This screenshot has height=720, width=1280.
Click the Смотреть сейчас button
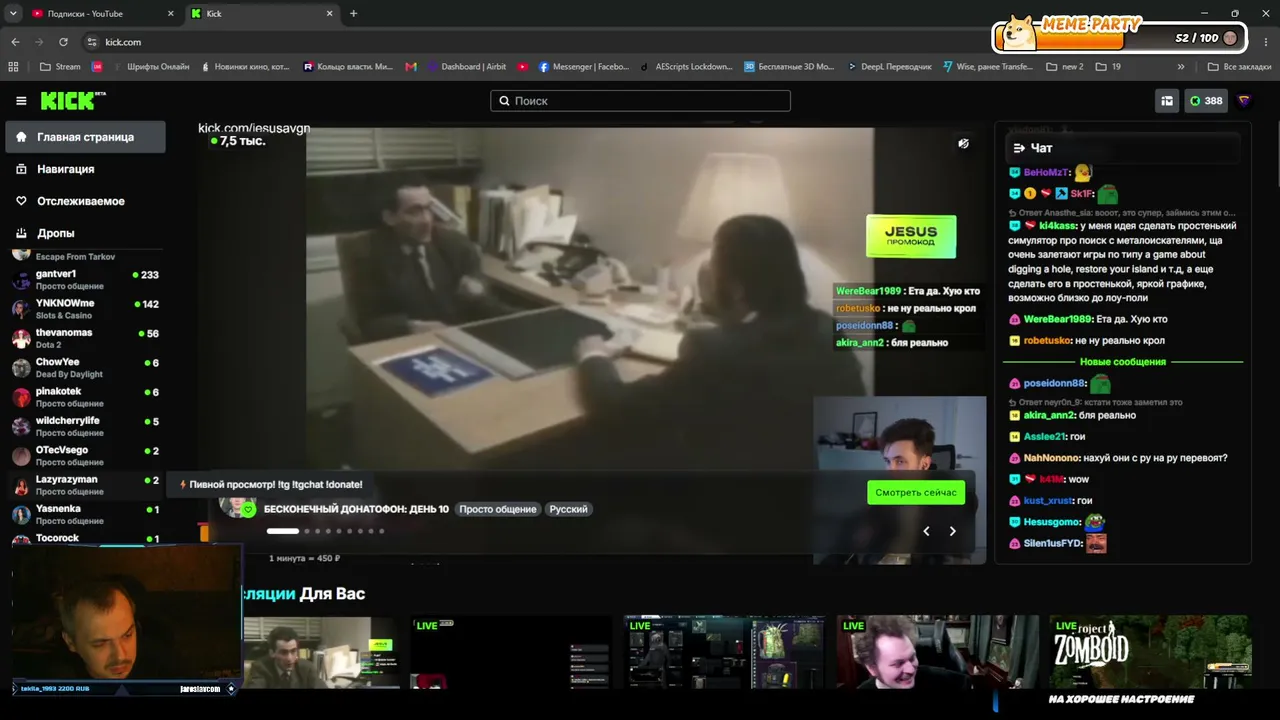click(x=916, y=493)
